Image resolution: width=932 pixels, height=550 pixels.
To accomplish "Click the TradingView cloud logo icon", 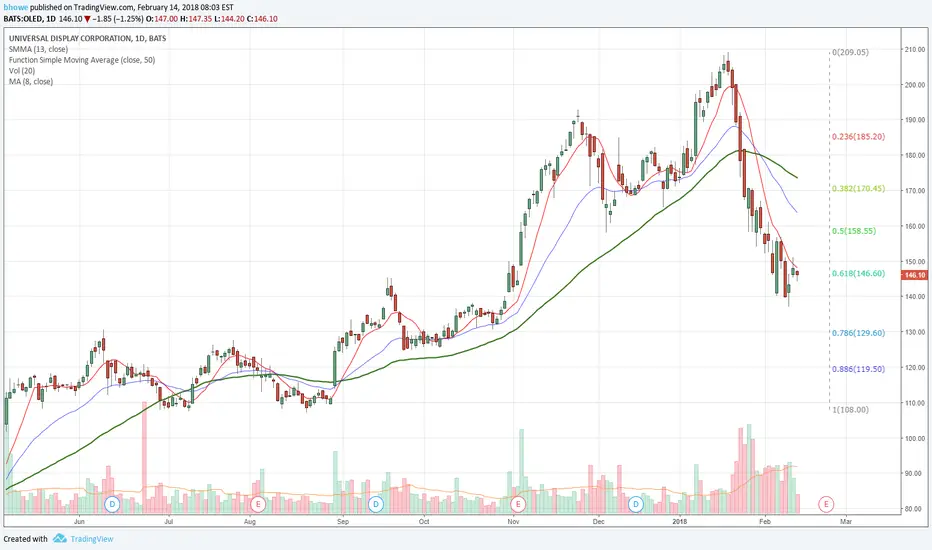I will [59, 539].
